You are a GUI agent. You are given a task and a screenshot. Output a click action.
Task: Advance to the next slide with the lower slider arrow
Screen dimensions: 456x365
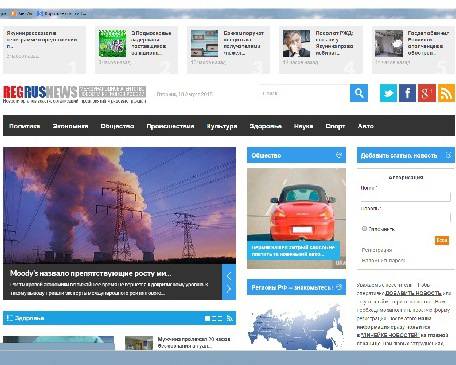pos(229,289)
